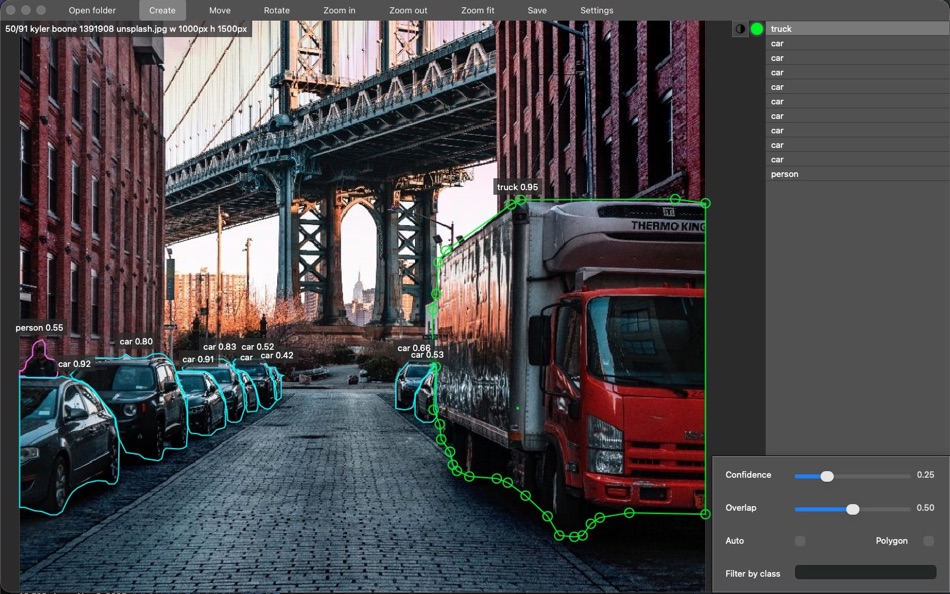Image resolution: width=950 pixels, height=594 pixels.
Task: Open Settings
Action: pyautogui.click(x=597, y=10)
